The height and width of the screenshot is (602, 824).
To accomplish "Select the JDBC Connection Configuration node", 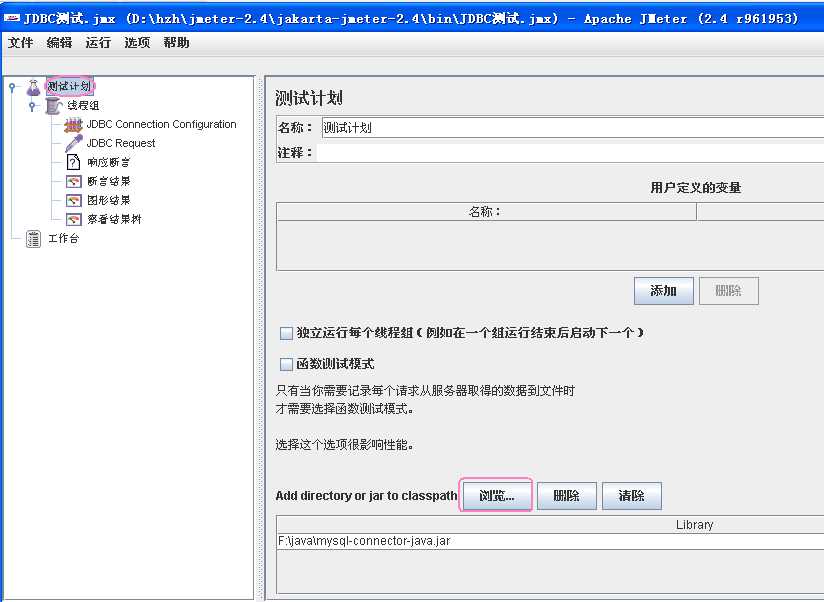I will pyautogui.click(x=161, y=124).
